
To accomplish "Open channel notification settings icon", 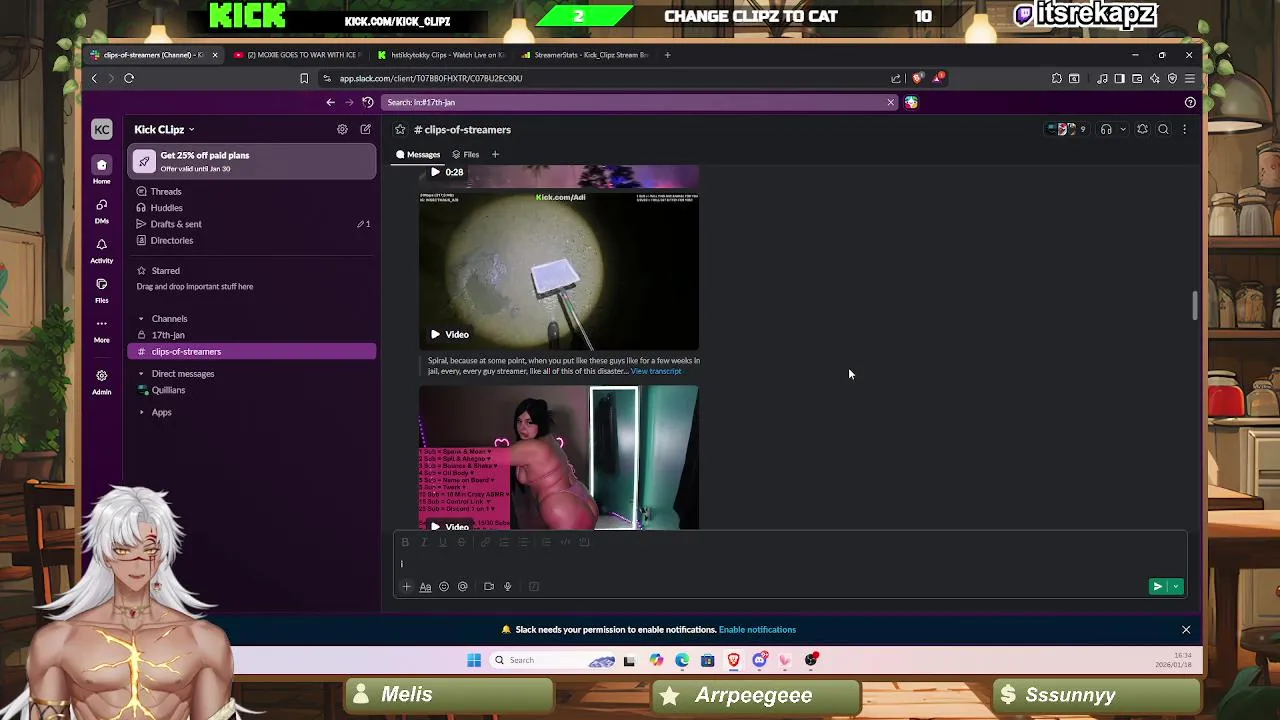I will click(x=1143, y=129).
